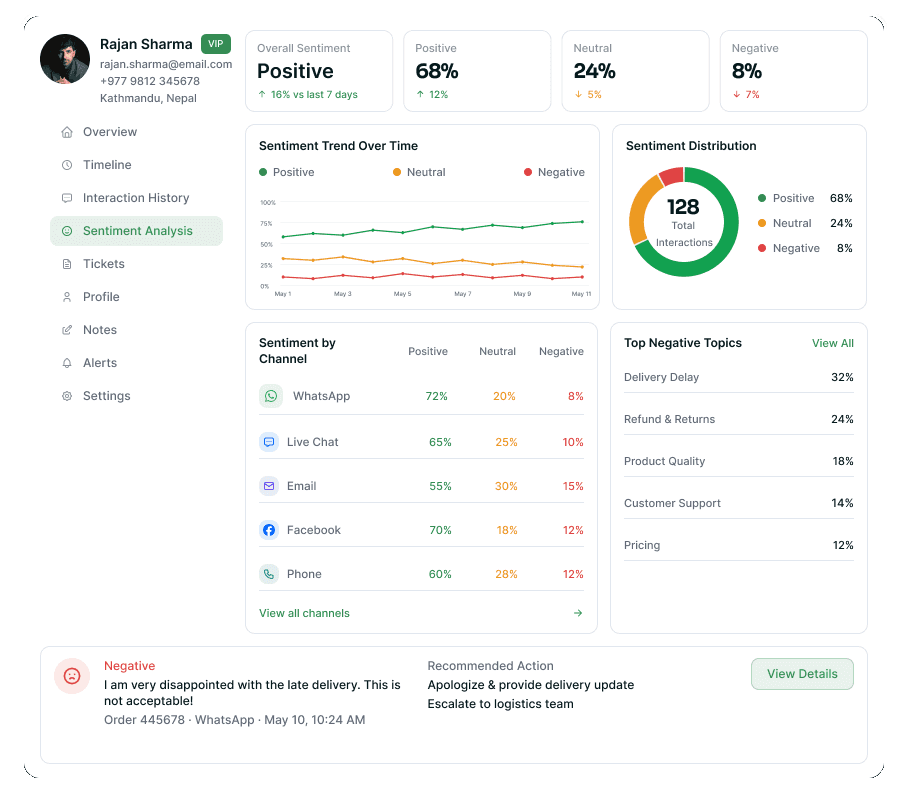This screenshot has width=908, height=810.
Task: Click the phone number +977 9812 345678
Action: (149, 81)
